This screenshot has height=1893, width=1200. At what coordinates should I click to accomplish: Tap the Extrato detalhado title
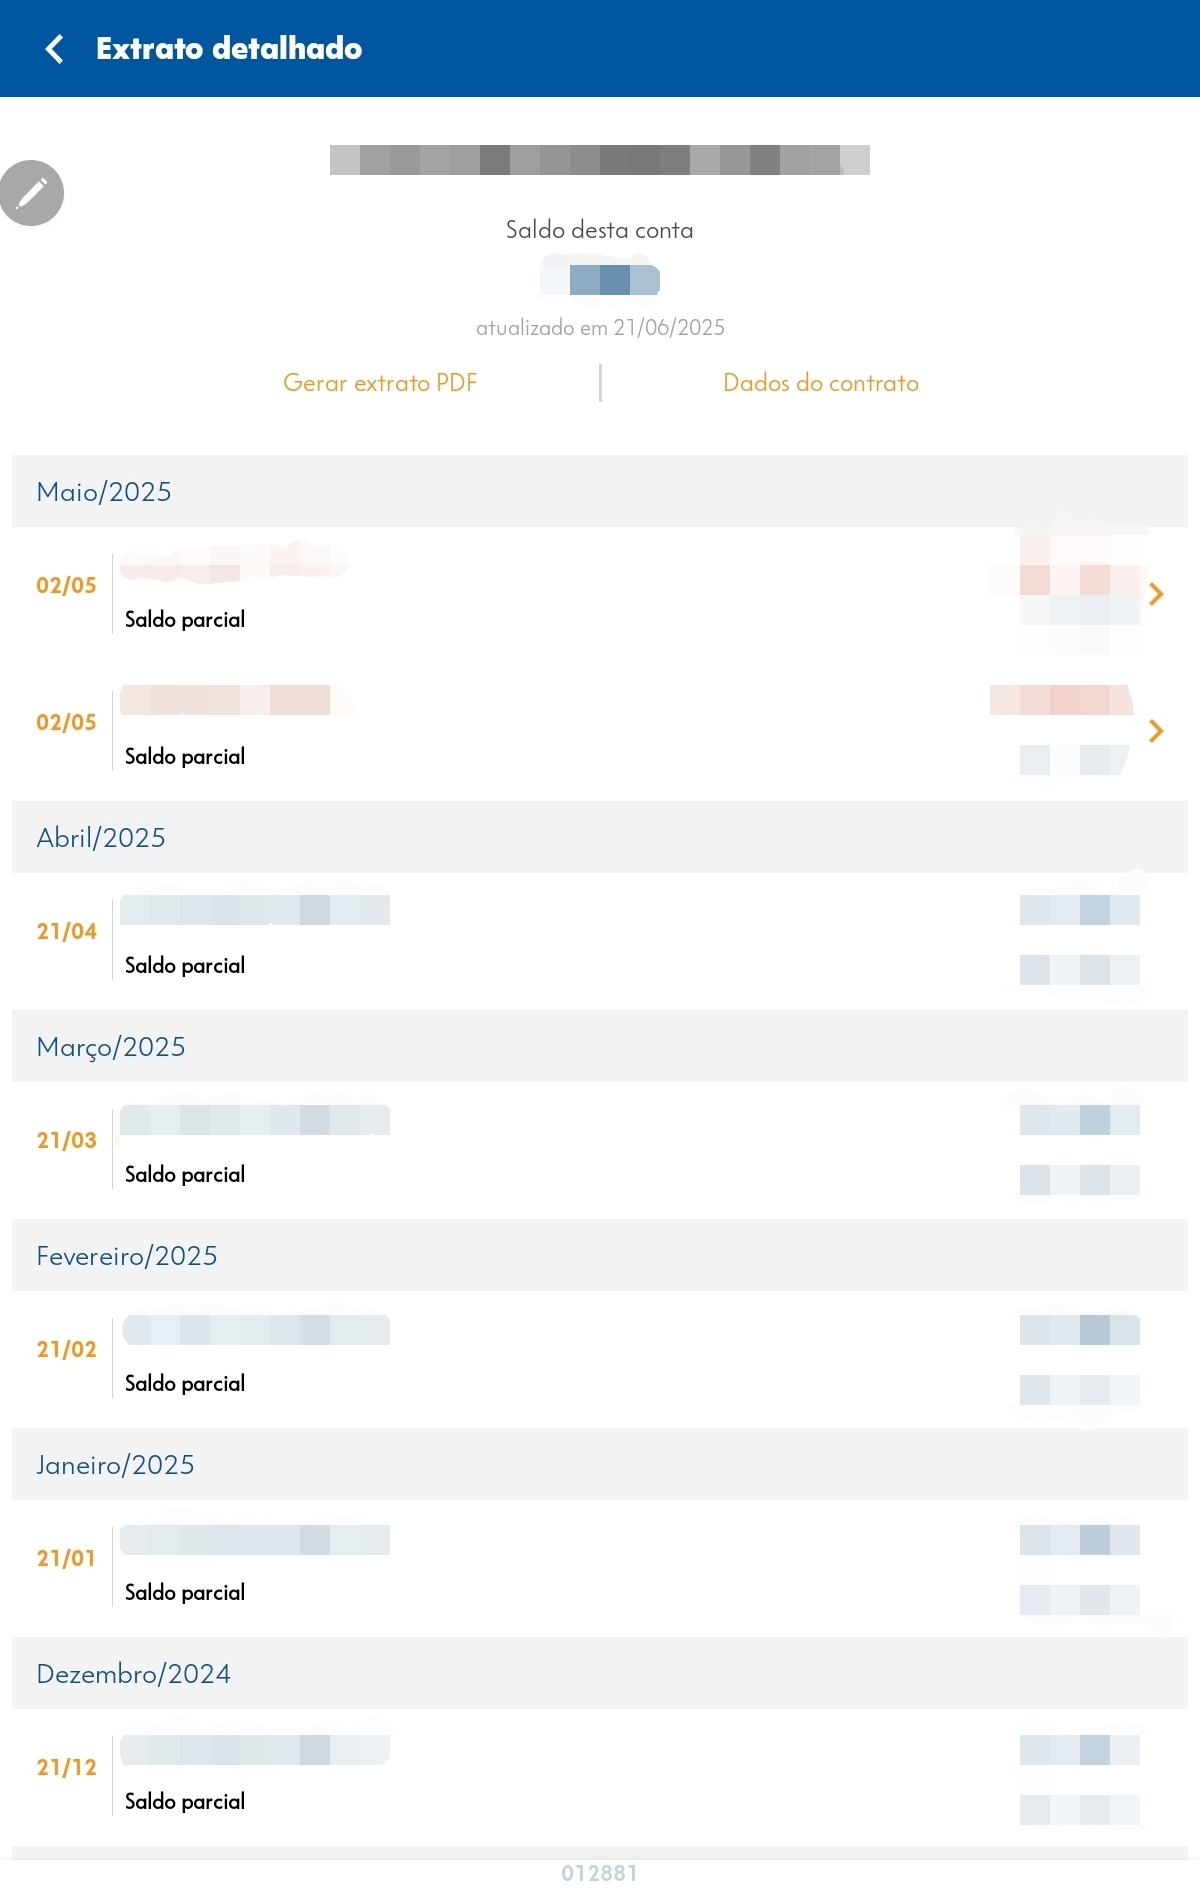point(229,48)
